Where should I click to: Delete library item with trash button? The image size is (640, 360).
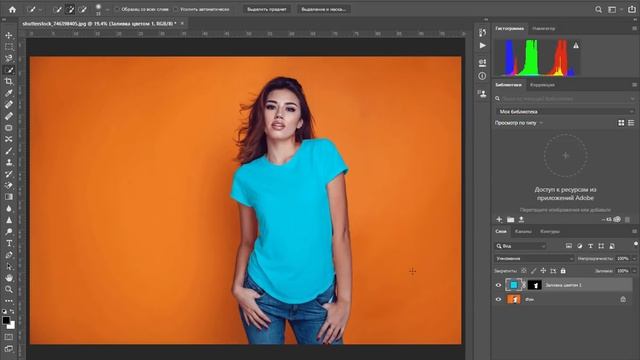pos(627,220)
